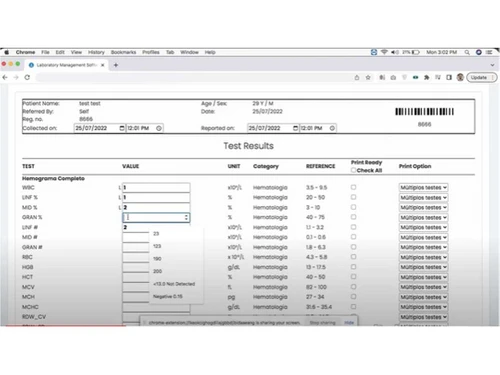
Task: Tick Print Ready checkbox for MID %
Action: coord(353,207)
